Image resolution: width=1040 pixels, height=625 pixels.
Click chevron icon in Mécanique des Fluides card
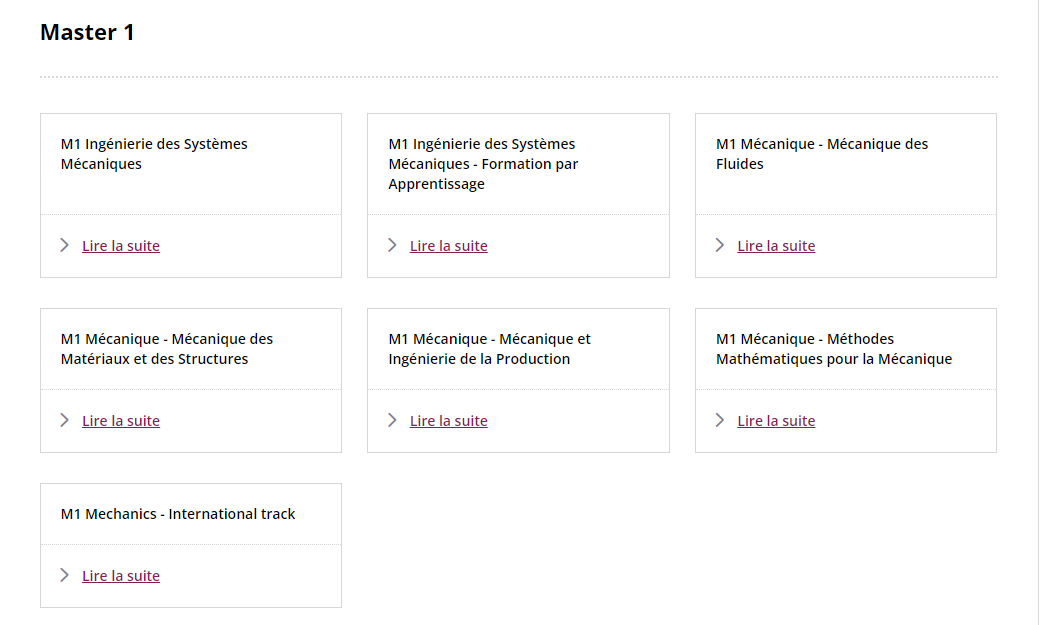720,245
